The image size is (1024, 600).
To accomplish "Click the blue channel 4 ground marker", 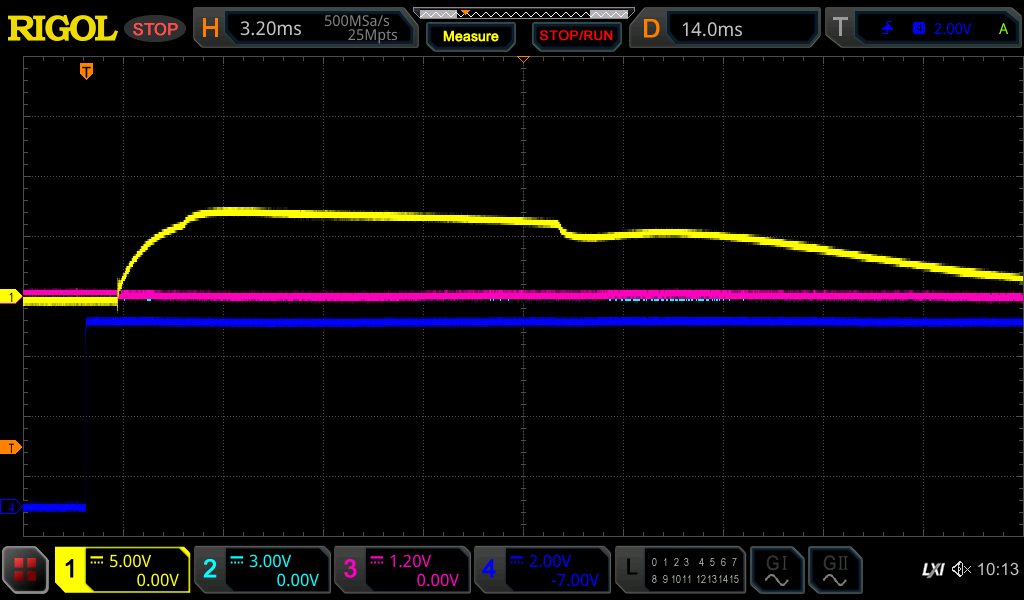I will [x=11, y=507].
